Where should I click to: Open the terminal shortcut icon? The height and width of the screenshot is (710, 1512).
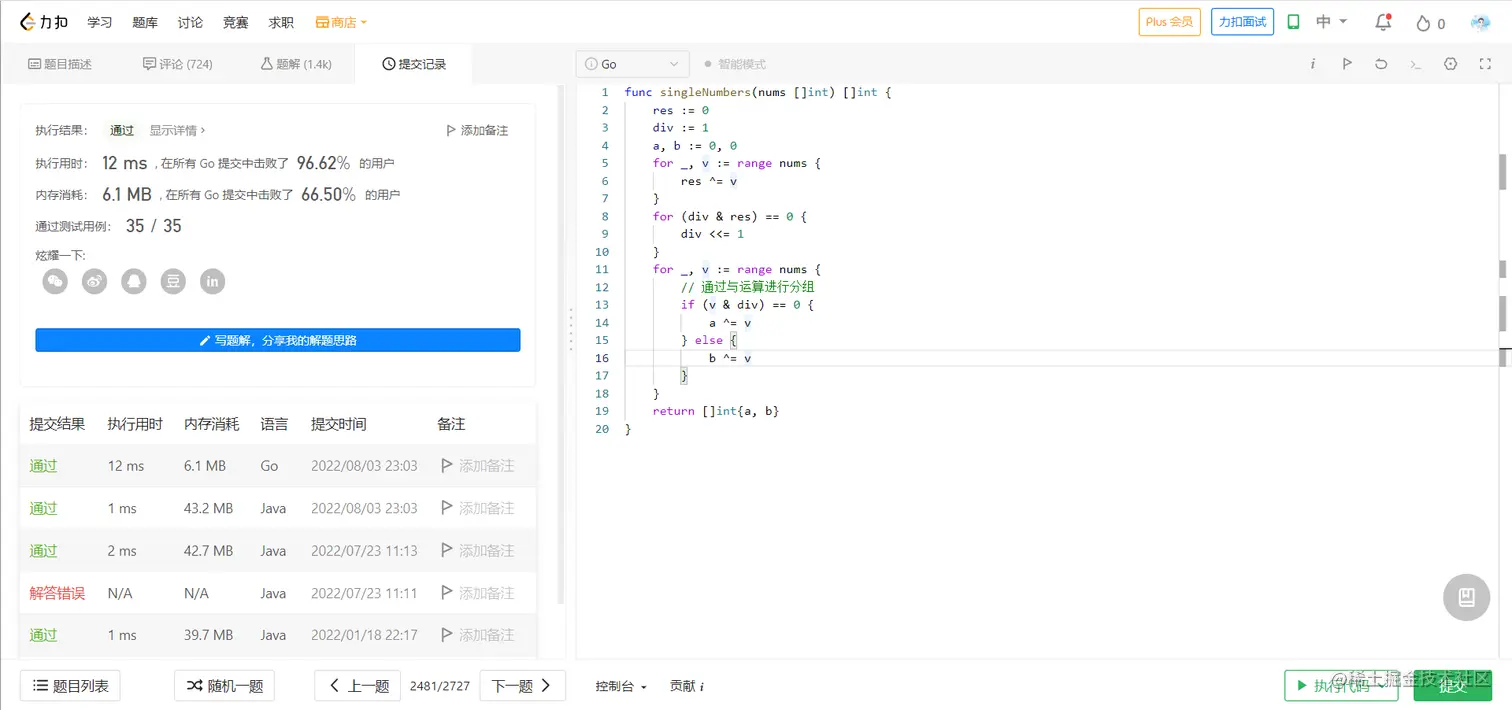[1415, 64]
